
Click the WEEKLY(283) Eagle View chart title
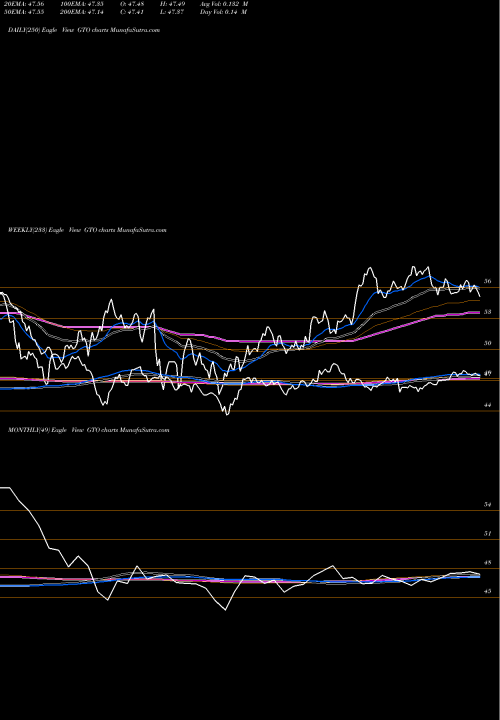click(87, 230)
